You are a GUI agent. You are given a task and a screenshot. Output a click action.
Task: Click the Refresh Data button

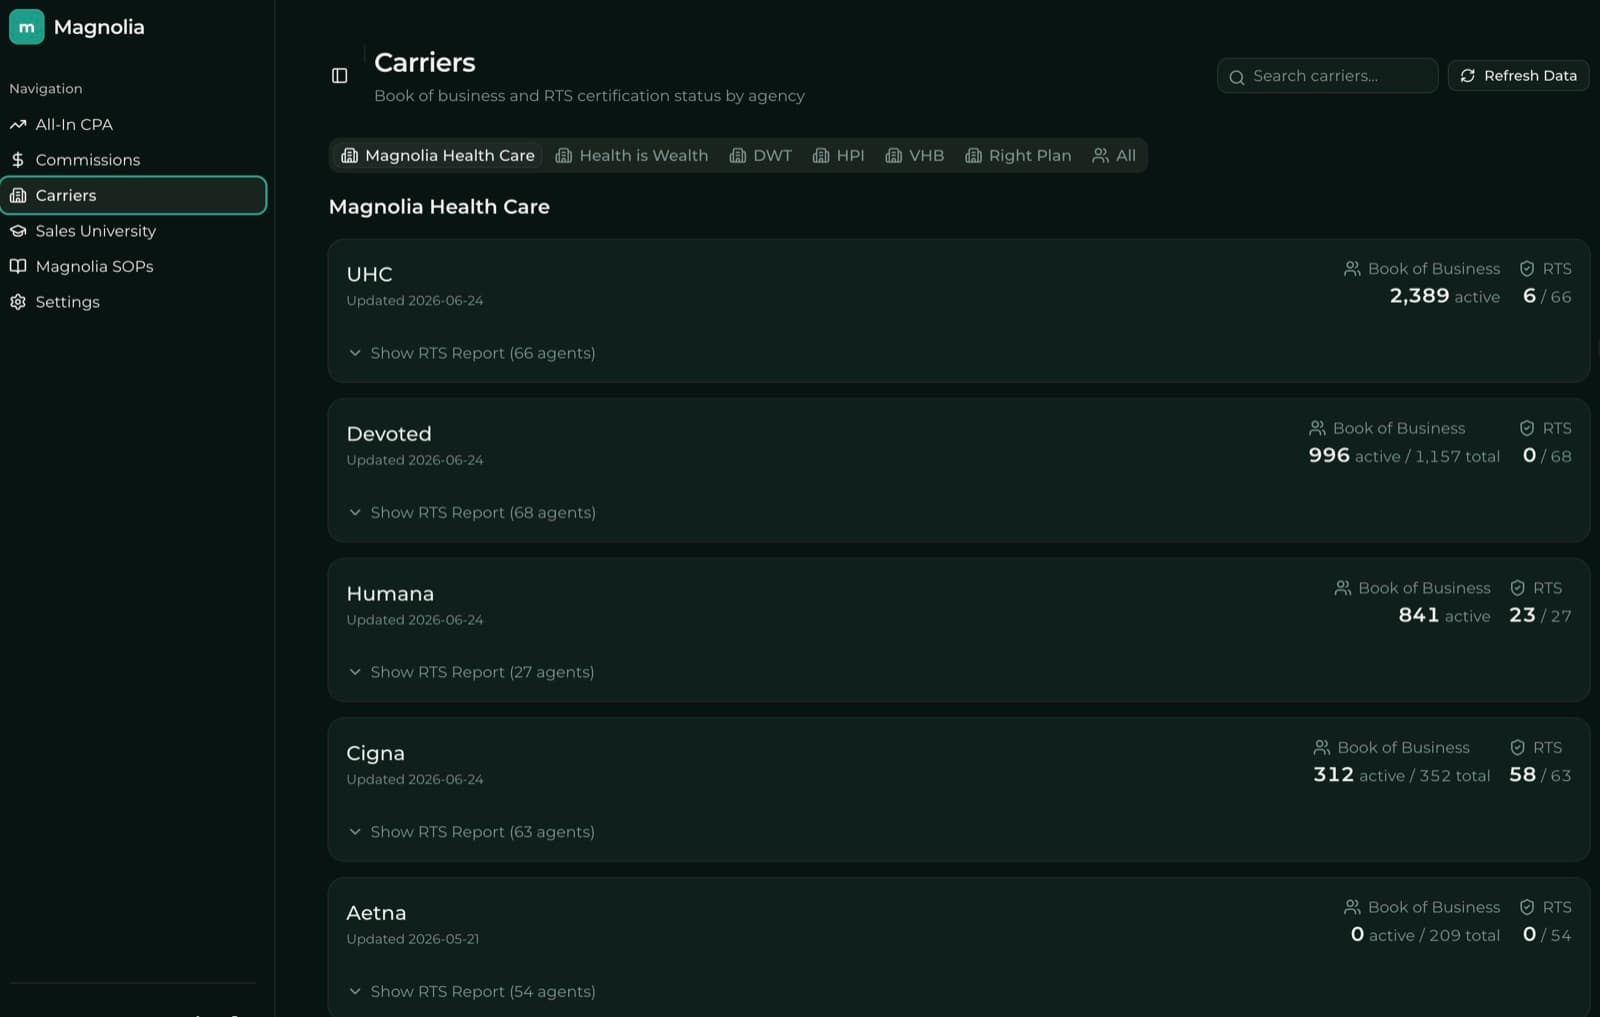pyautogui.click(x=1518, y=76)
